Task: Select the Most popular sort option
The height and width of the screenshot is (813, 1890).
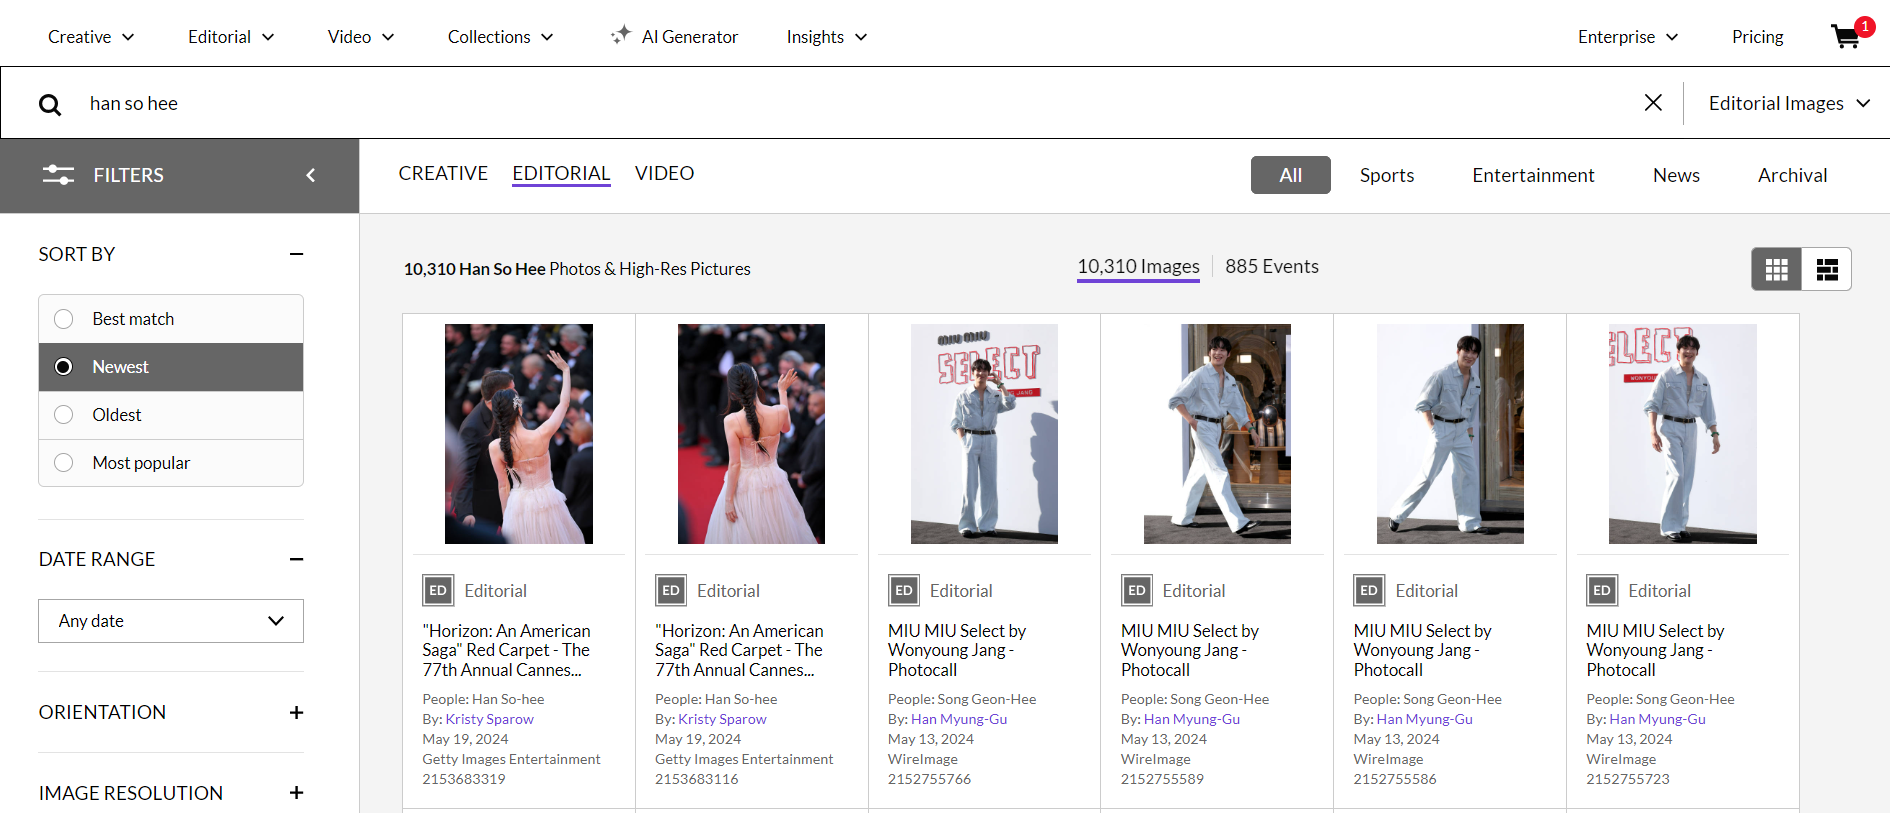Action: tap(171, 463)
